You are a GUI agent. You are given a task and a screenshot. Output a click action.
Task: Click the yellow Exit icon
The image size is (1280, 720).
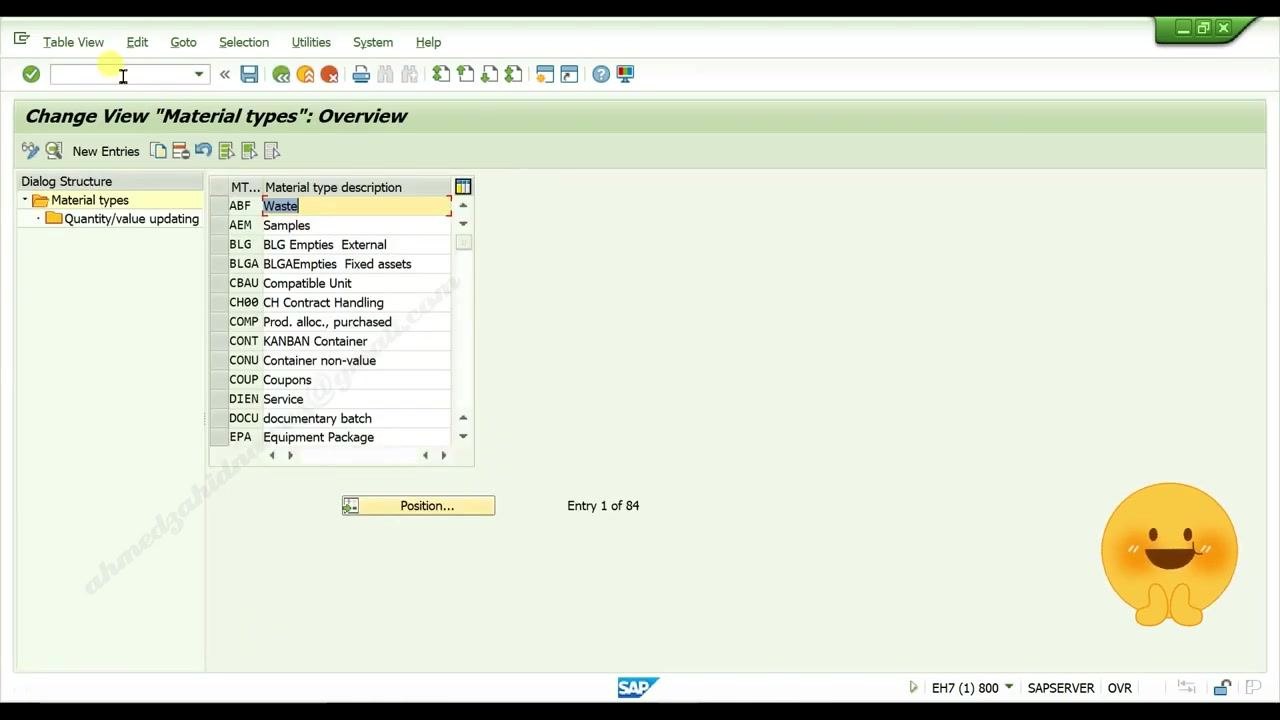pyautogui.click(x=305, y=74)
